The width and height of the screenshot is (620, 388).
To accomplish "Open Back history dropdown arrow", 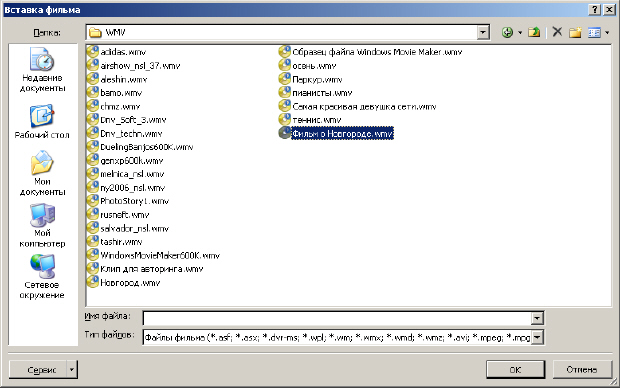I will tap(520, 33).
